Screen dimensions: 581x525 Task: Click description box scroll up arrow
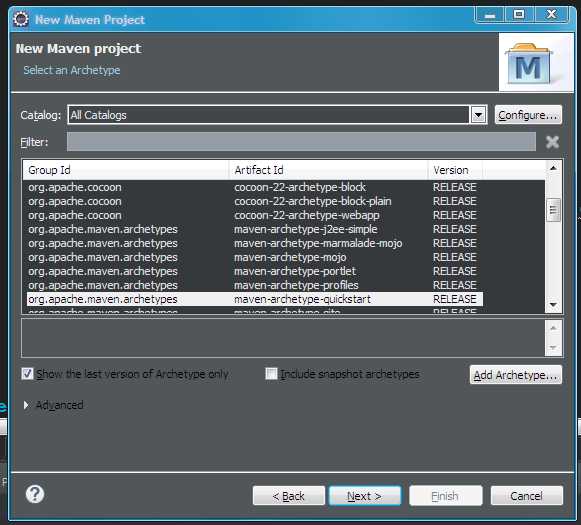[553, 328]
